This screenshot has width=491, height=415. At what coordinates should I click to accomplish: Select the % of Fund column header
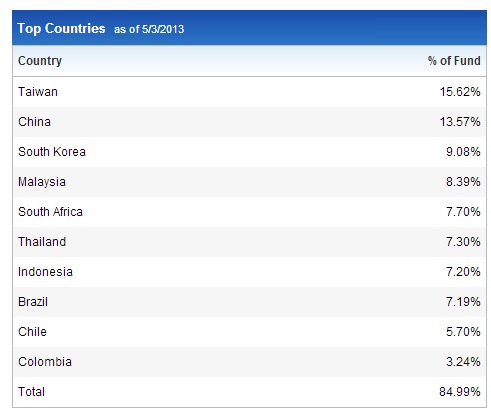pyautogui.click(x=454, y=61)
